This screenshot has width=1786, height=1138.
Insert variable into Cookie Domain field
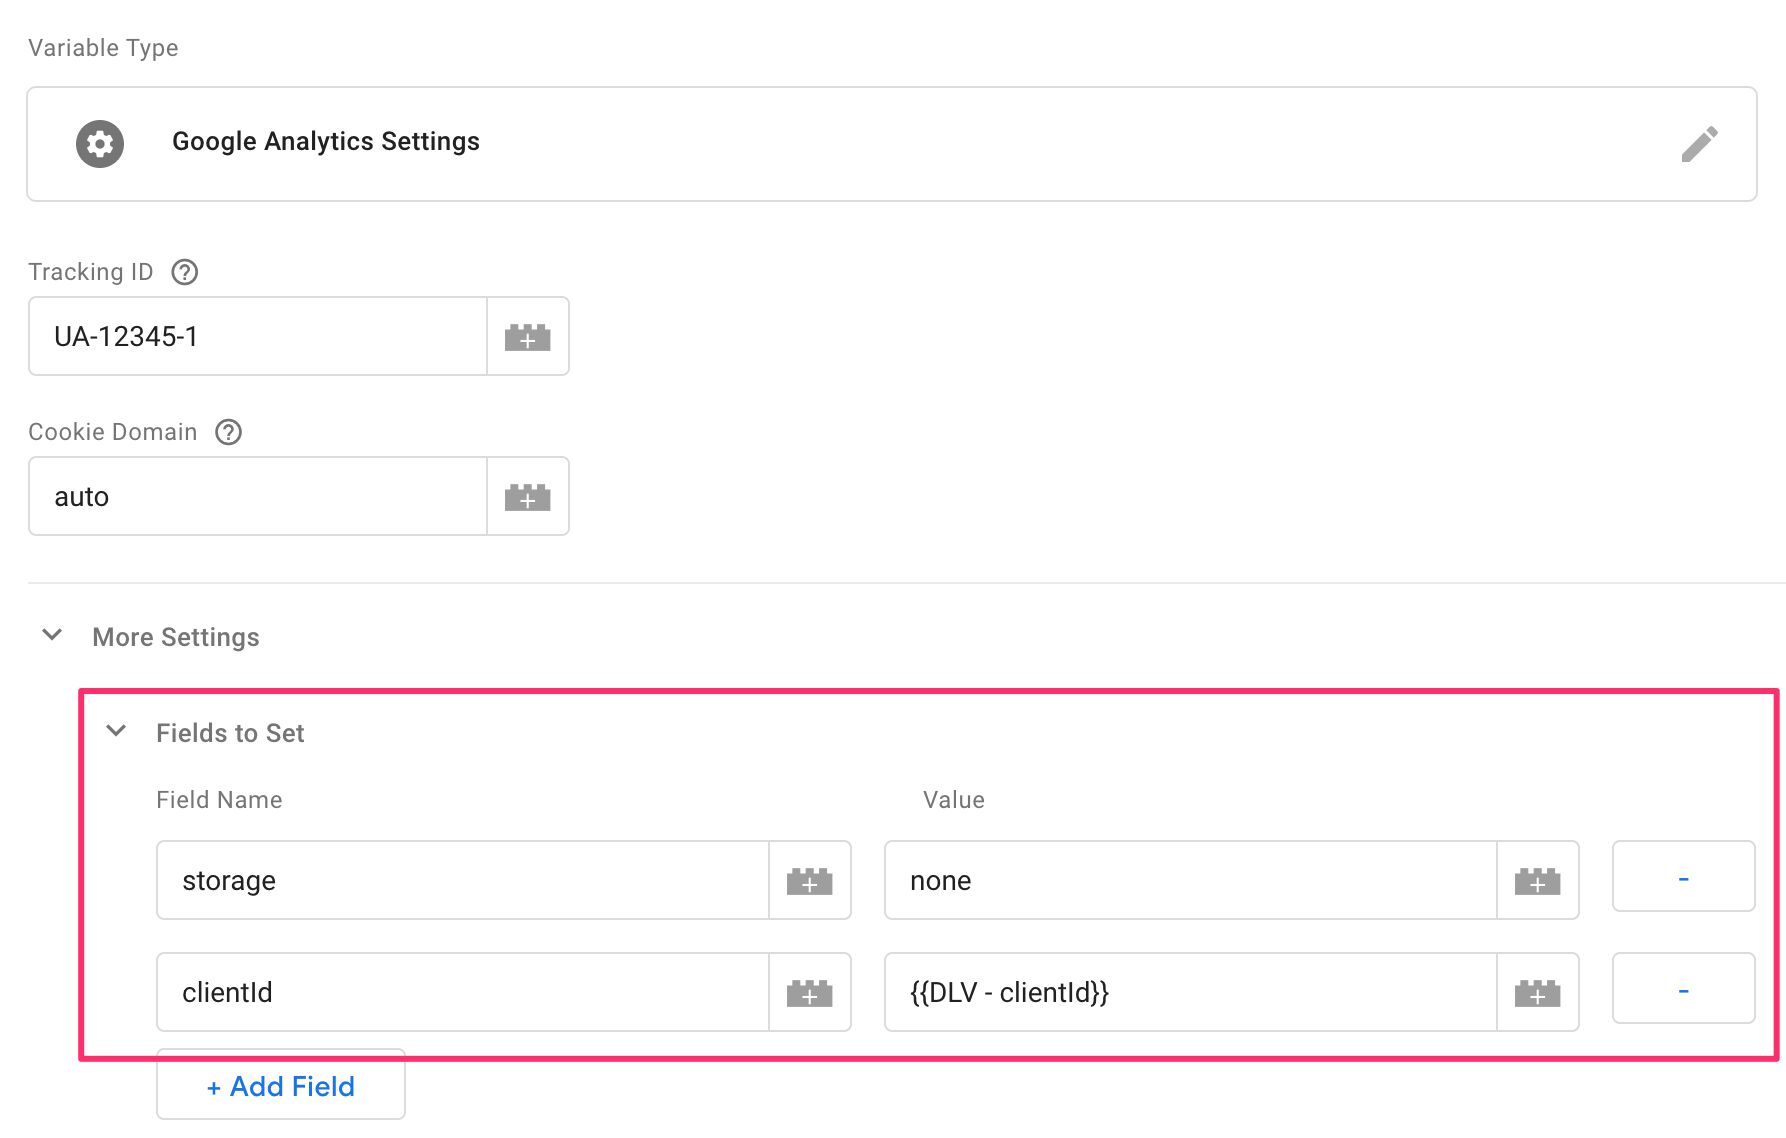coord(528,497)
